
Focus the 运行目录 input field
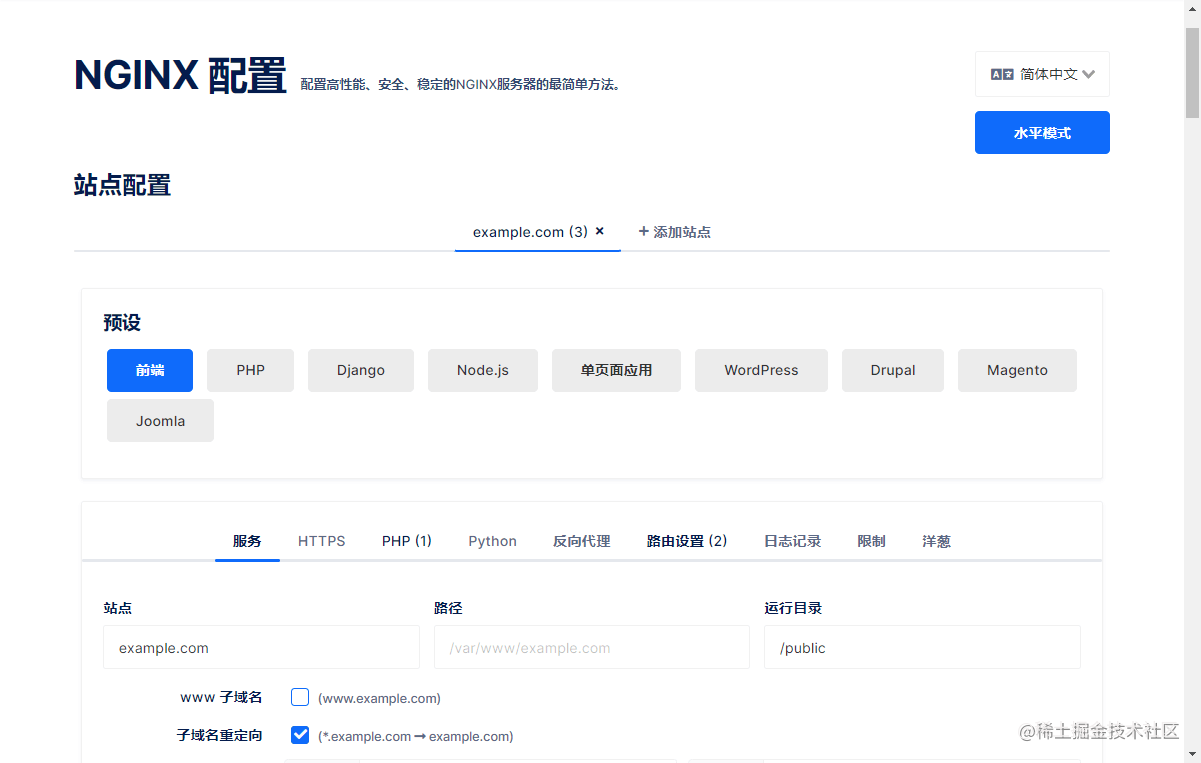(922, 647)
